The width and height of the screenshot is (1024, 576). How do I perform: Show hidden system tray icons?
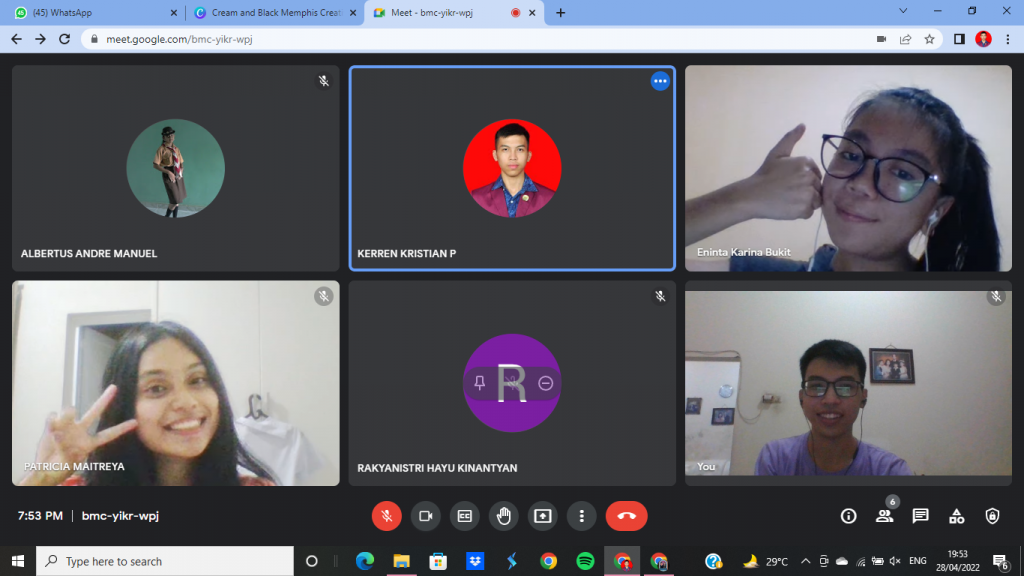tap(805, 561)
